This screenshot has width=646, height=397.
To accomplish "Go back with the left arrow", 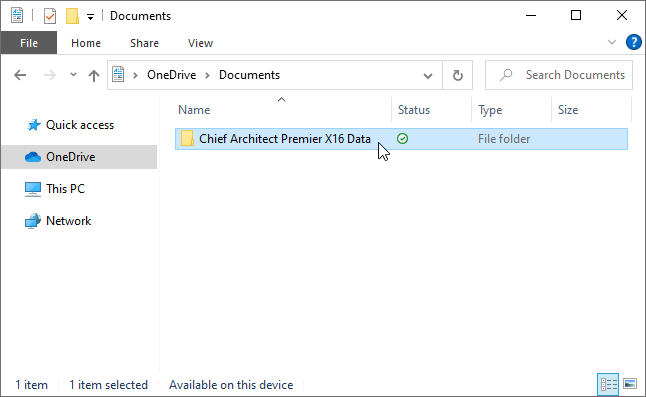I will coord(20,75).
